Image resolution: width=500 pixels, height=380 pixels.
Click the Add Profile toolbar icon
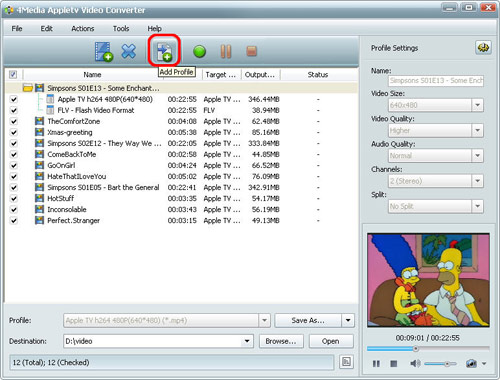pos(164,52)
